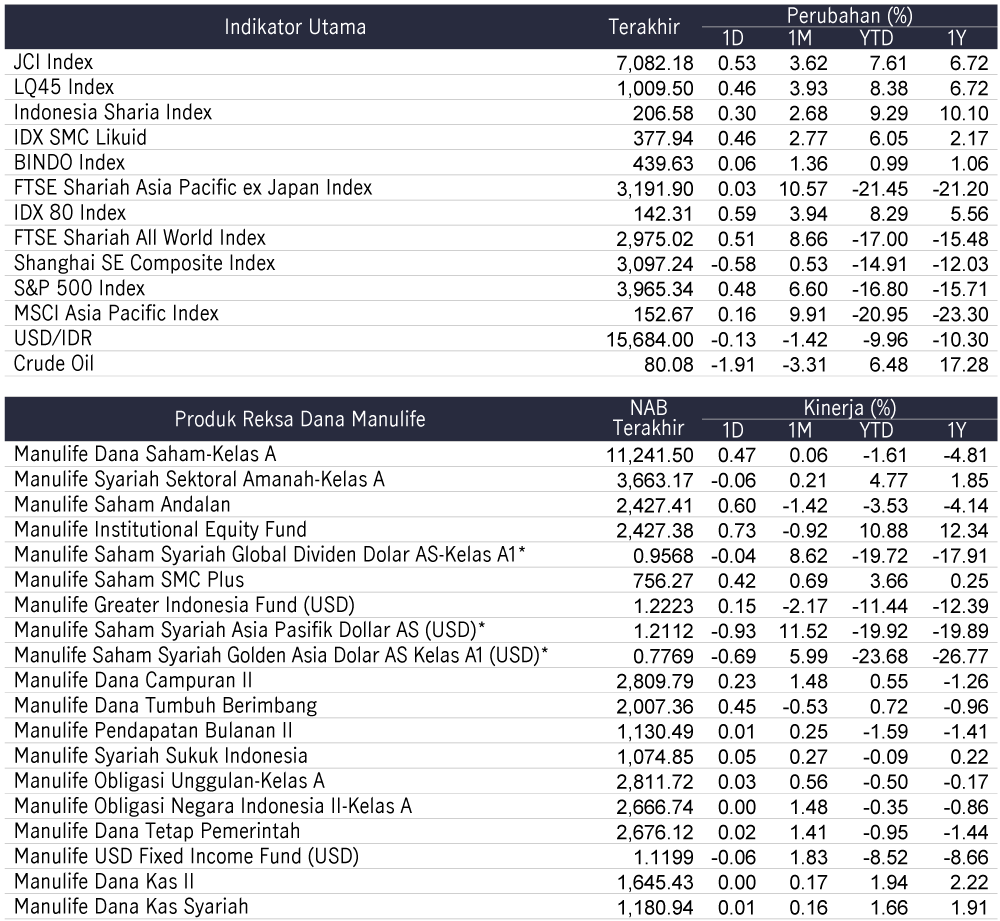Select the 1M value 10.57
This screenshot has width=1000, height=921.
click(803, 189)
